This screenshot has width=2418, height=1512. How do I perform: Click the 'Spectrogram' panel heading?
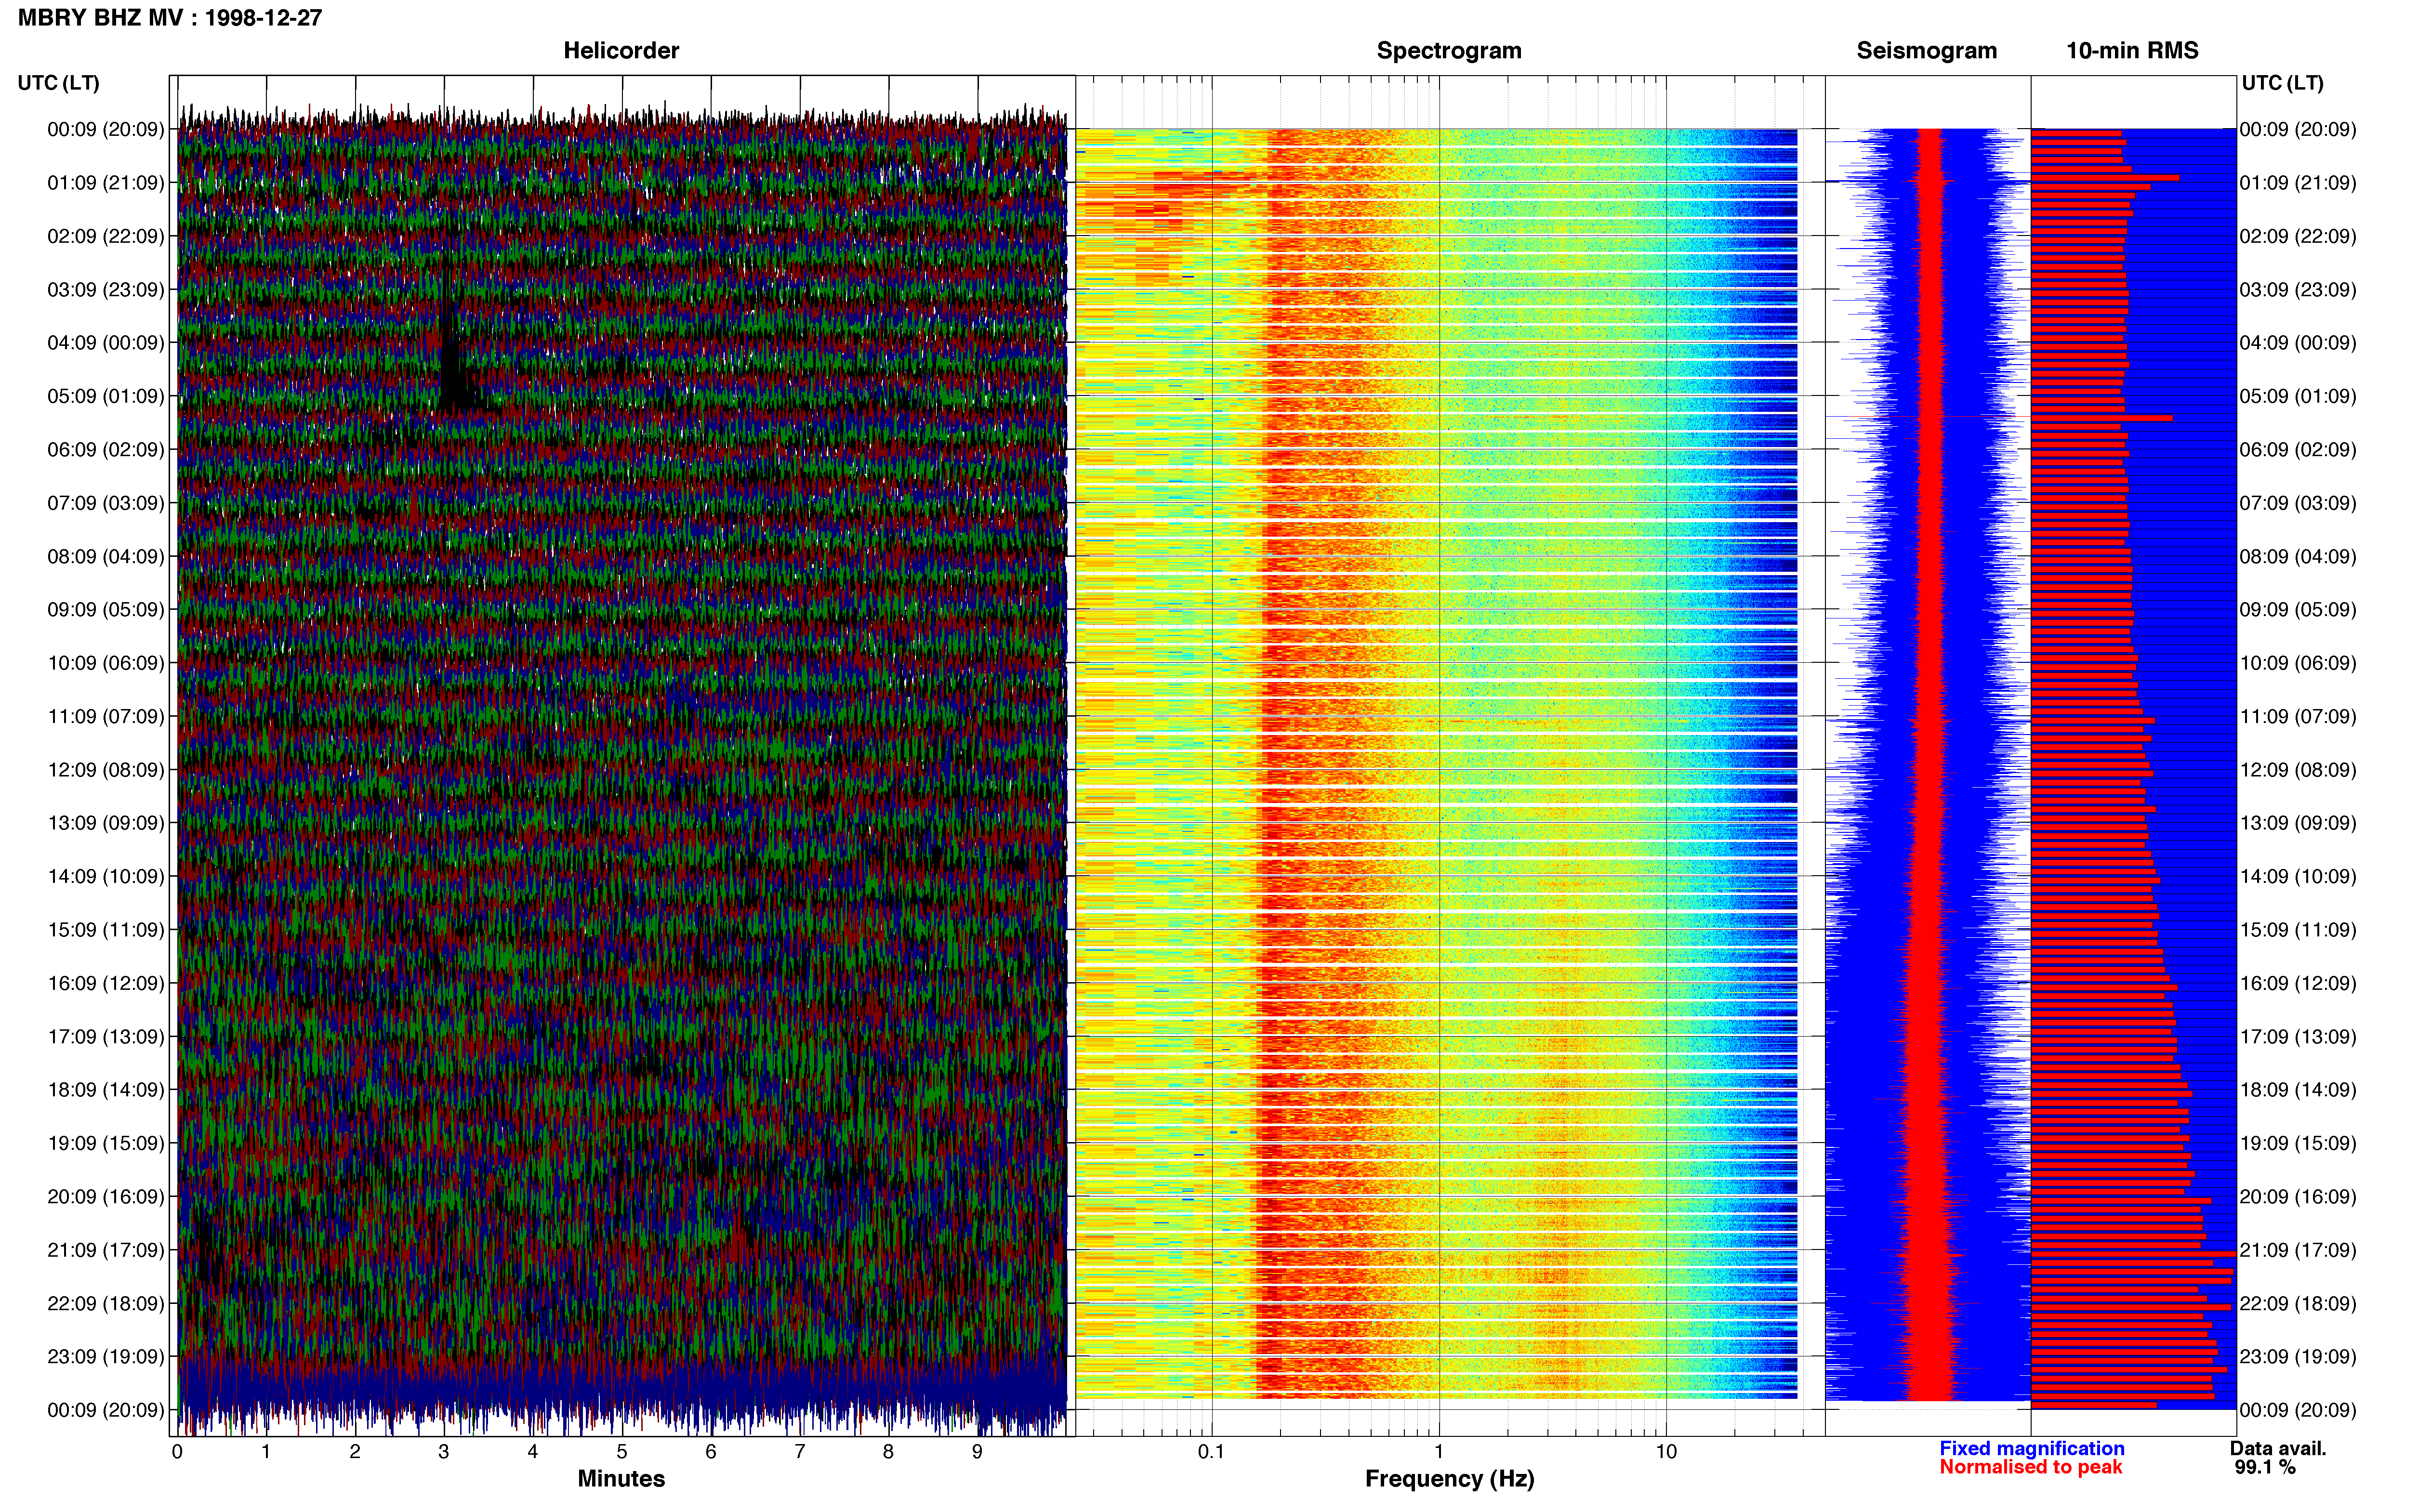coord(1449,51)
